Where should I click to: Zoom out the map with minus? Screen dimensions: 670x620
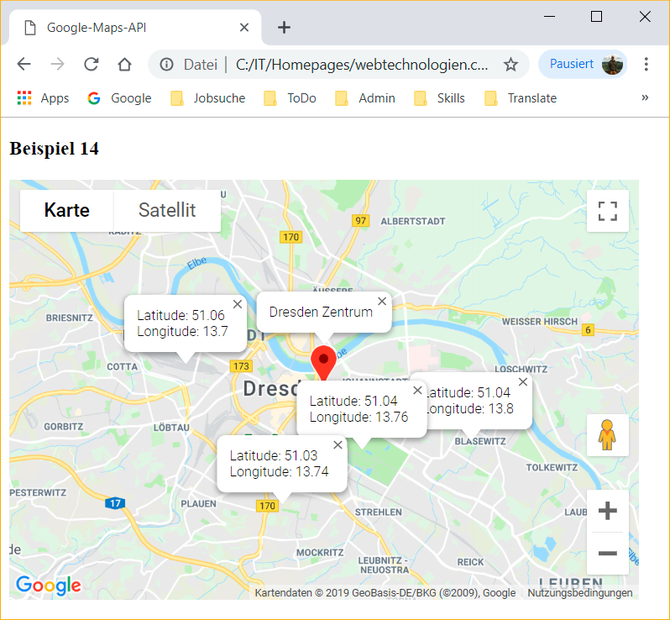(x=608, y=553)
